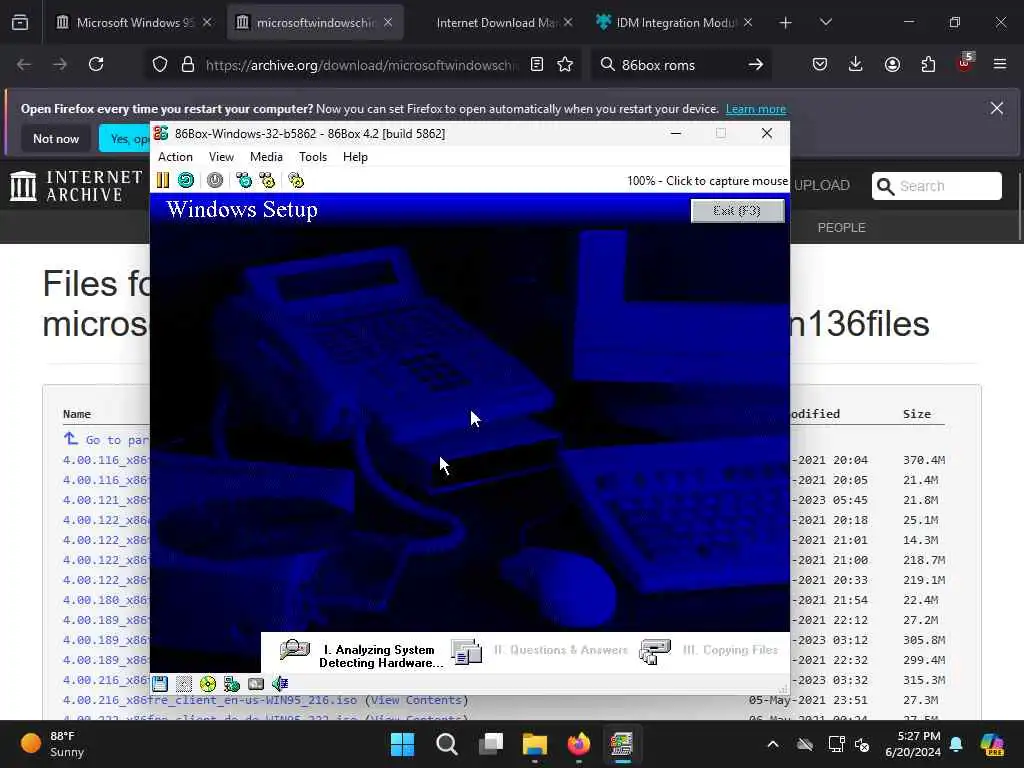Click network status icon in 86Box
This screenshot has width=1024, height=768.
[232, 684]
